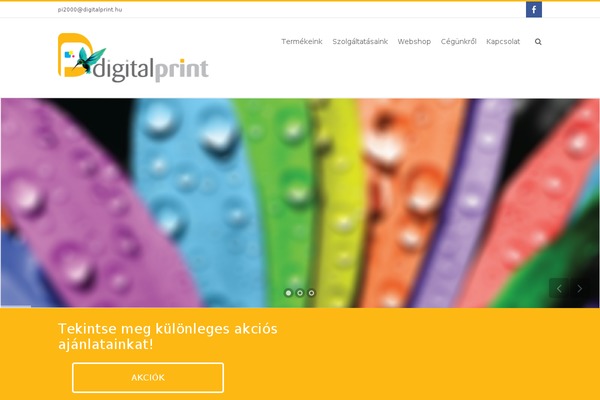Screen dimensions: 600x400
Task: Open the Facebook page icon
Action: (x=534, y=9)
